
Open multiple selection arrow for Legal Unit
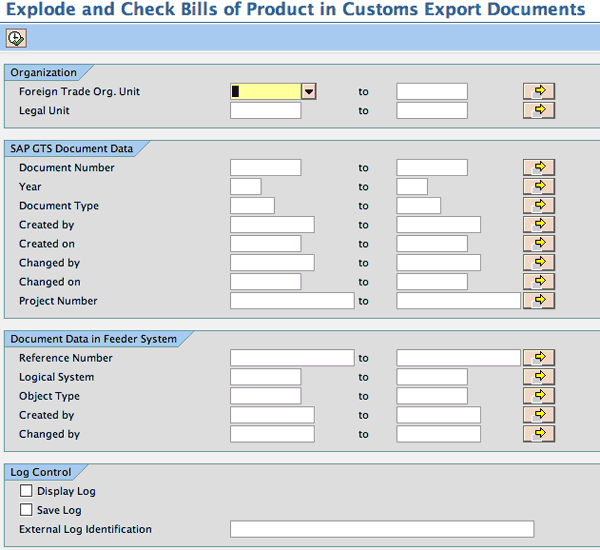(x=539, y=110)
